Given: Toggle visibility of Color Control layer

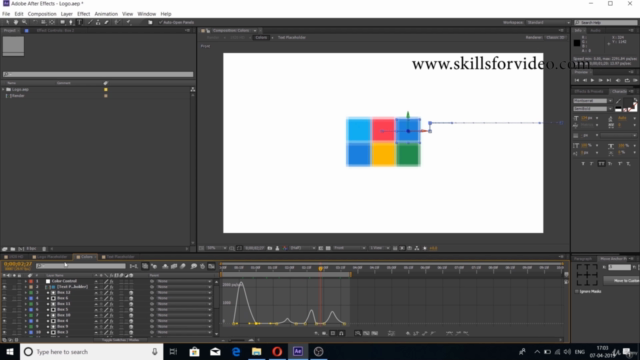Looking at the screenshot, I should tap(4, 281).
